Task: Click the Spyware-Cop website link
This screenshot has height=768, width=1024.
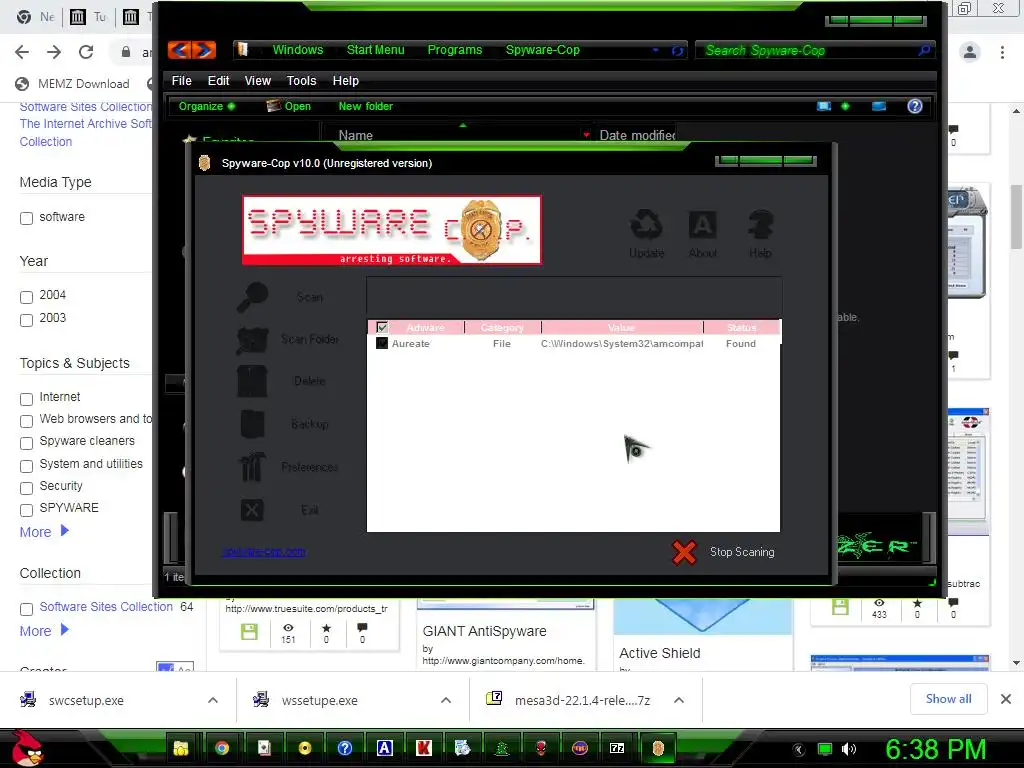Action: point(264,552)
